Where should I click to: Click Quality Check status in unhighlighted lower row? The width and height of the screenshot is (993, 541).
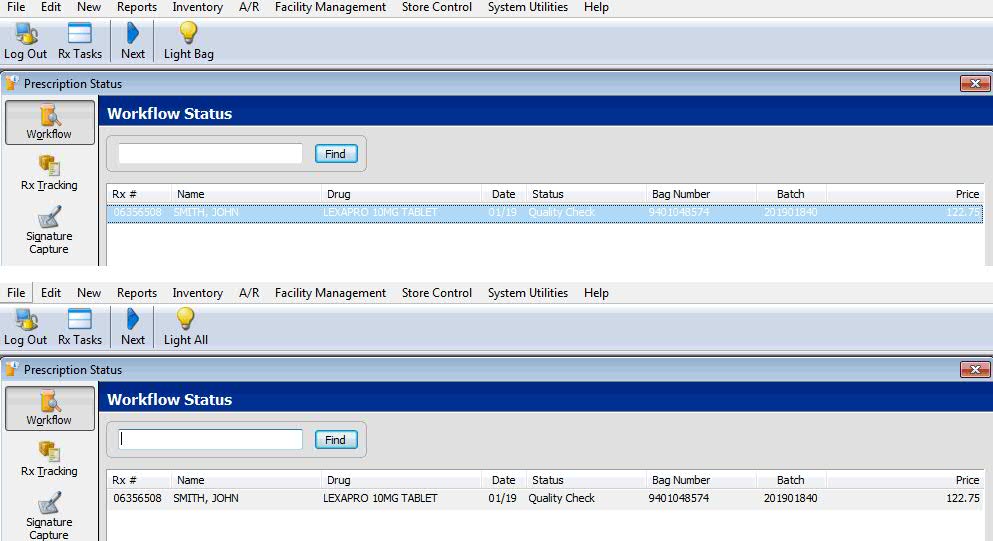click(x=562, y=499)
